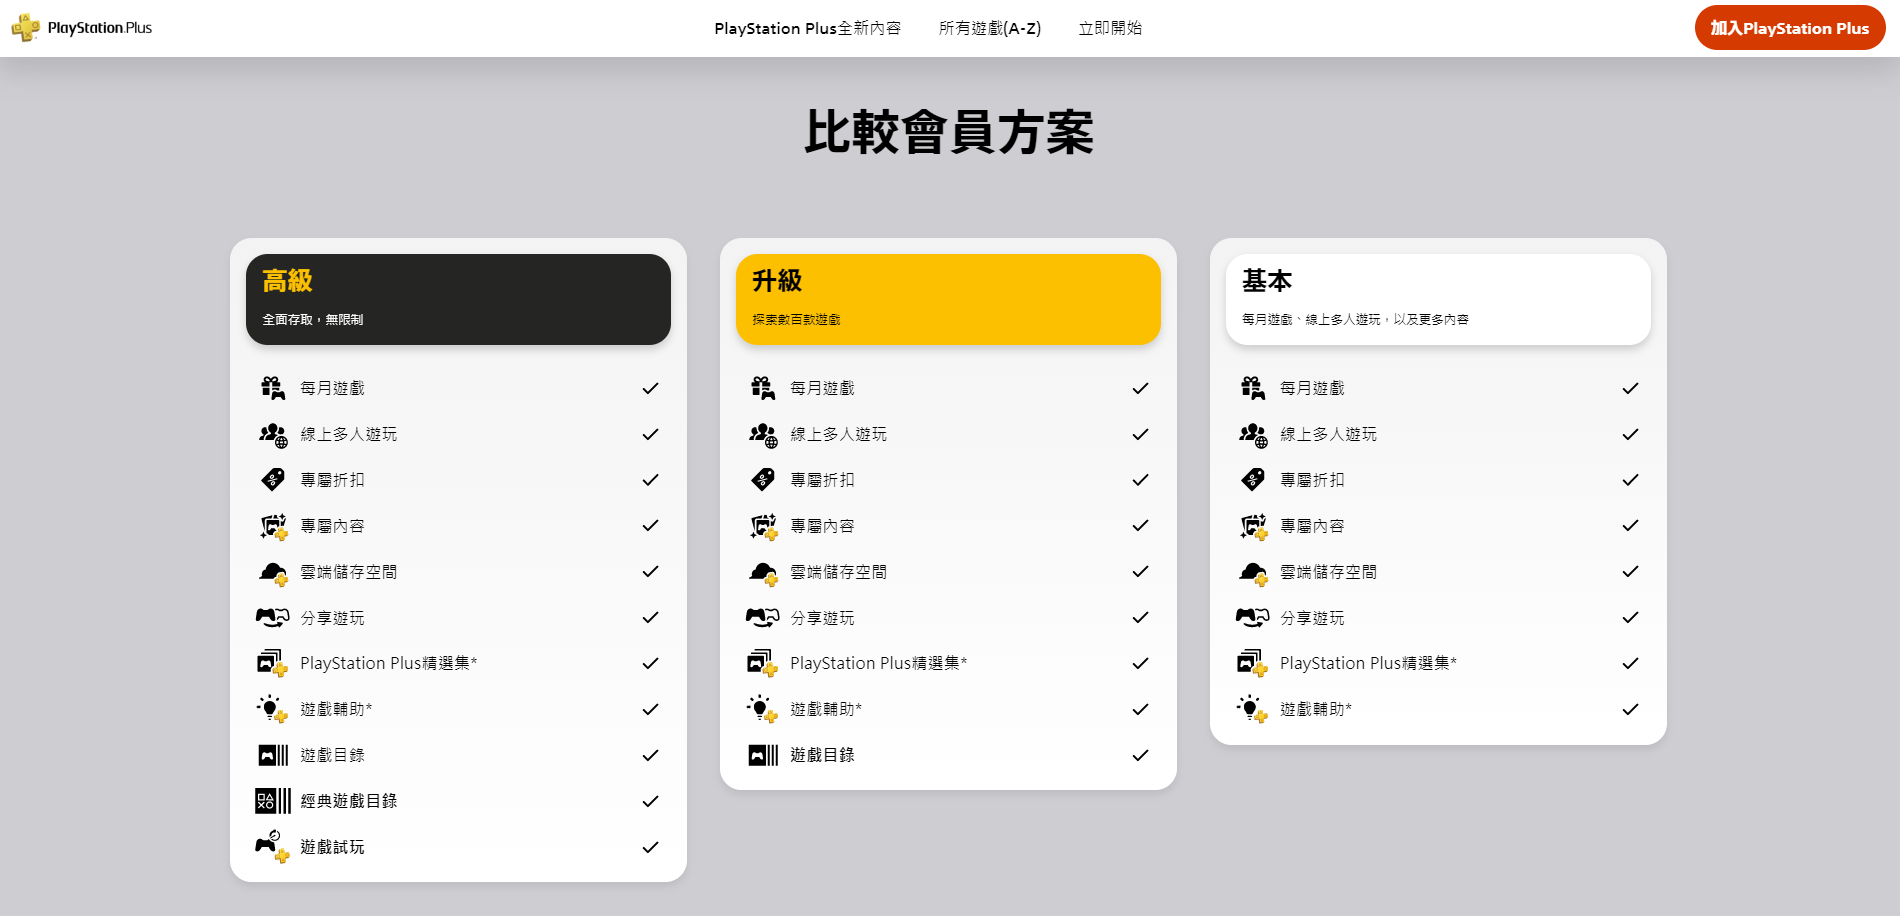The width and height of the screenshot is (1900, 916).
Task: Click PlayStation Plus精選集 icon in 高級 plan
Action: coord(273,663)
